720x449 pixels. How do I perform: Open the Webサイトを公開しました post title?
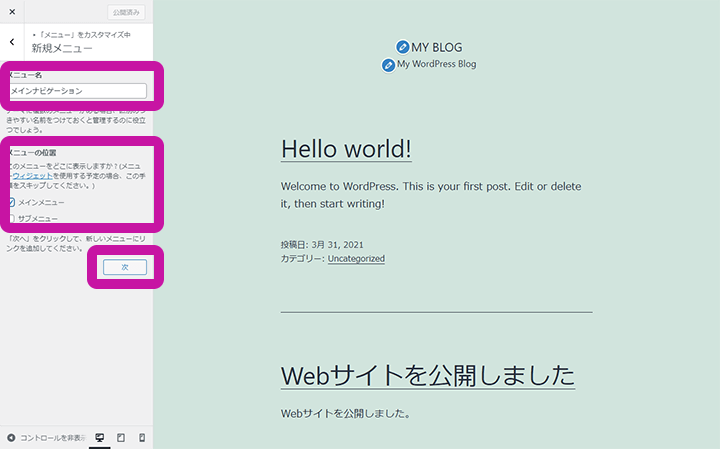(x=427, y=376)
